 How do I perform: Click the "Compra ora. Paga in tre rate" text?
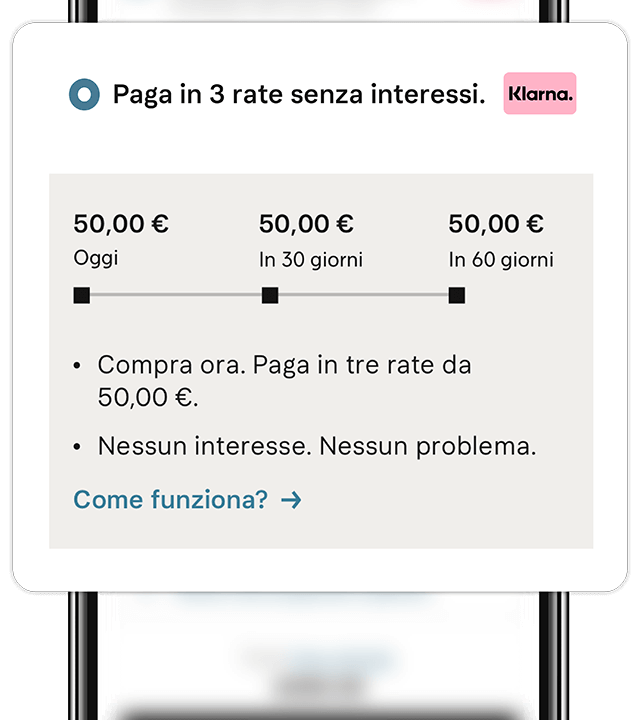[x=284, y=366]
